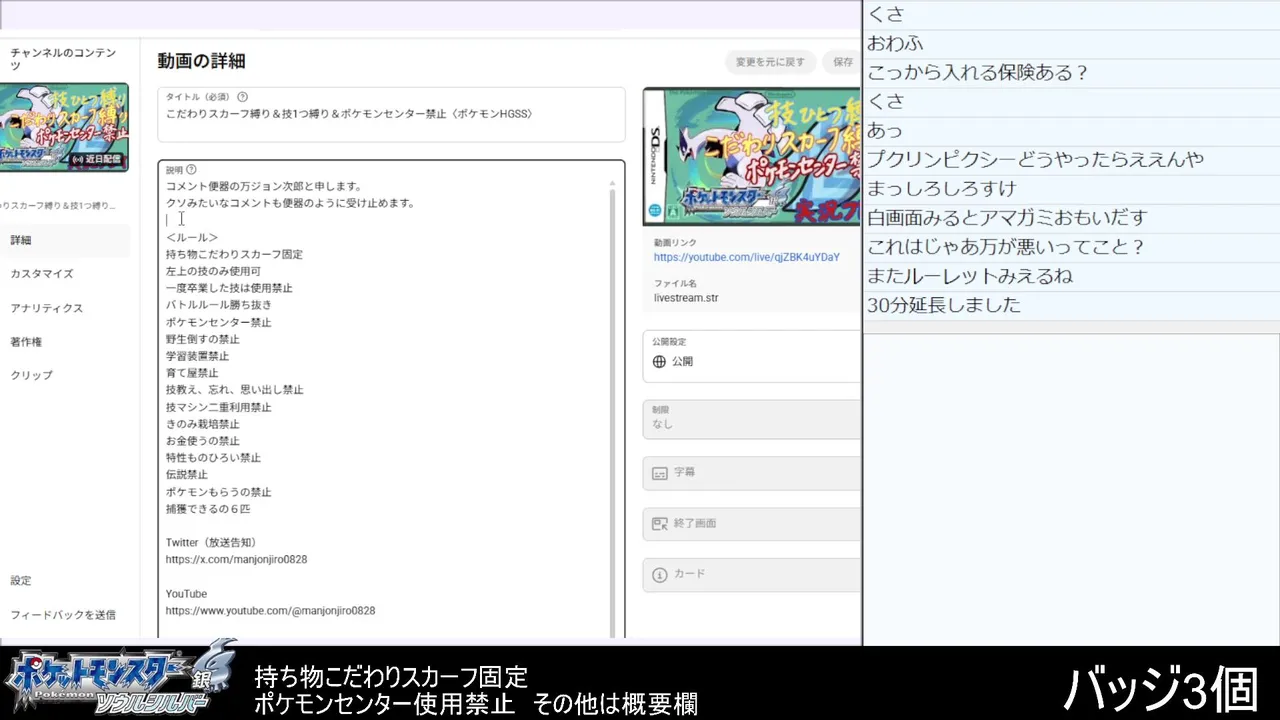Screen dimensions: 1280x720
Task: Click the 変更を元に戻す button
Action: pos(770,62)
